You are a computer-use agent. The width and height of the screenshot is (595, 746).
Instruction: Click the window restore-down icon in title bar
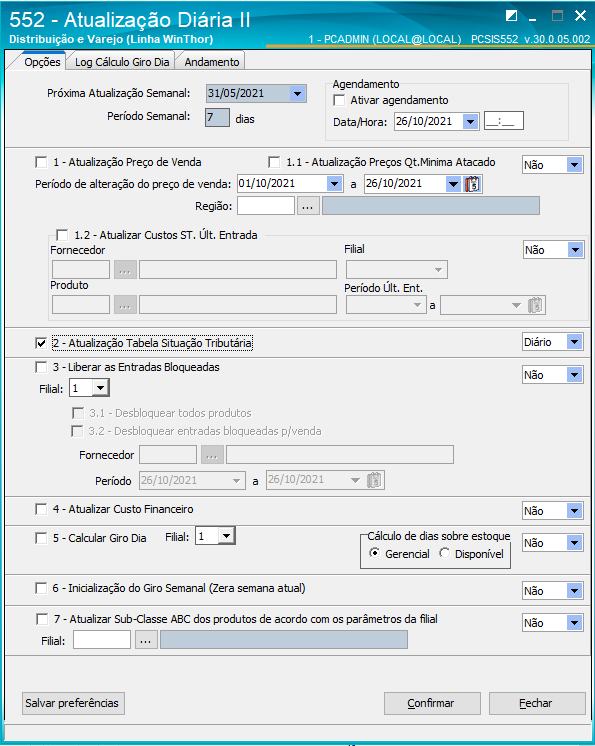[511, 16]
